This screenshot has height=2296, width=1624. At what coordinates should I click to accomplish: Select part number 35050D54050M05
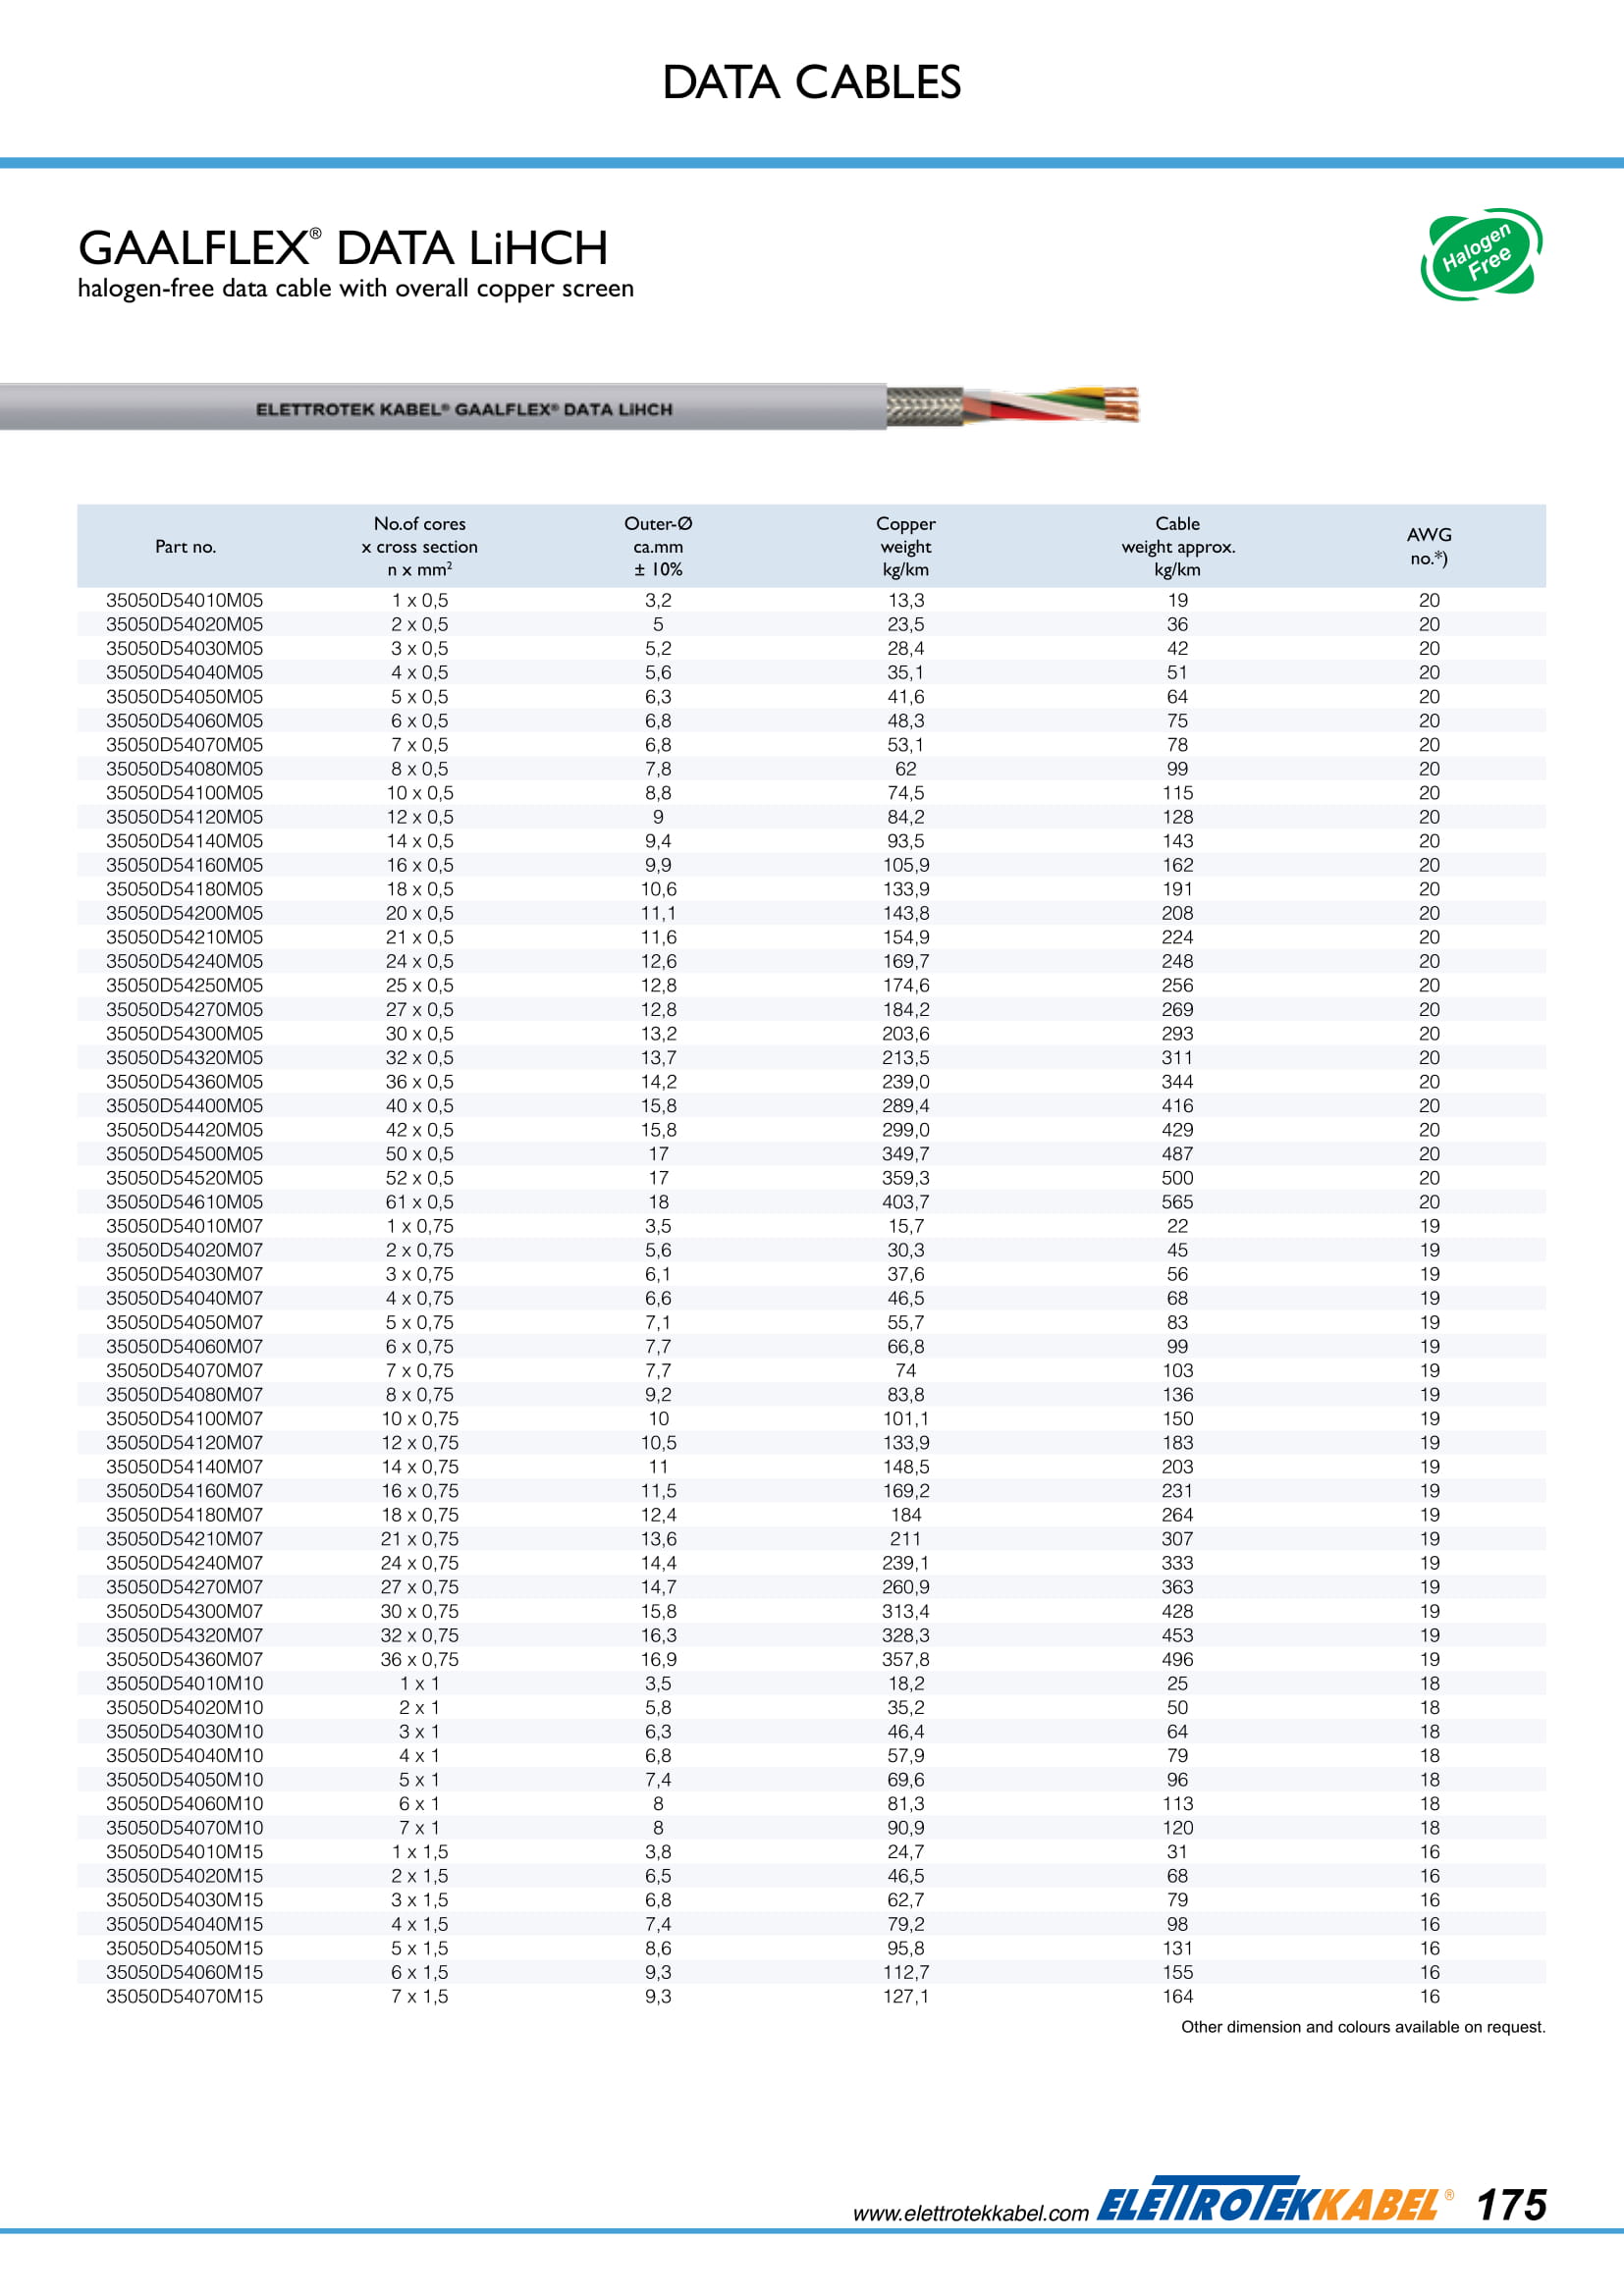[x=185, y=697]
